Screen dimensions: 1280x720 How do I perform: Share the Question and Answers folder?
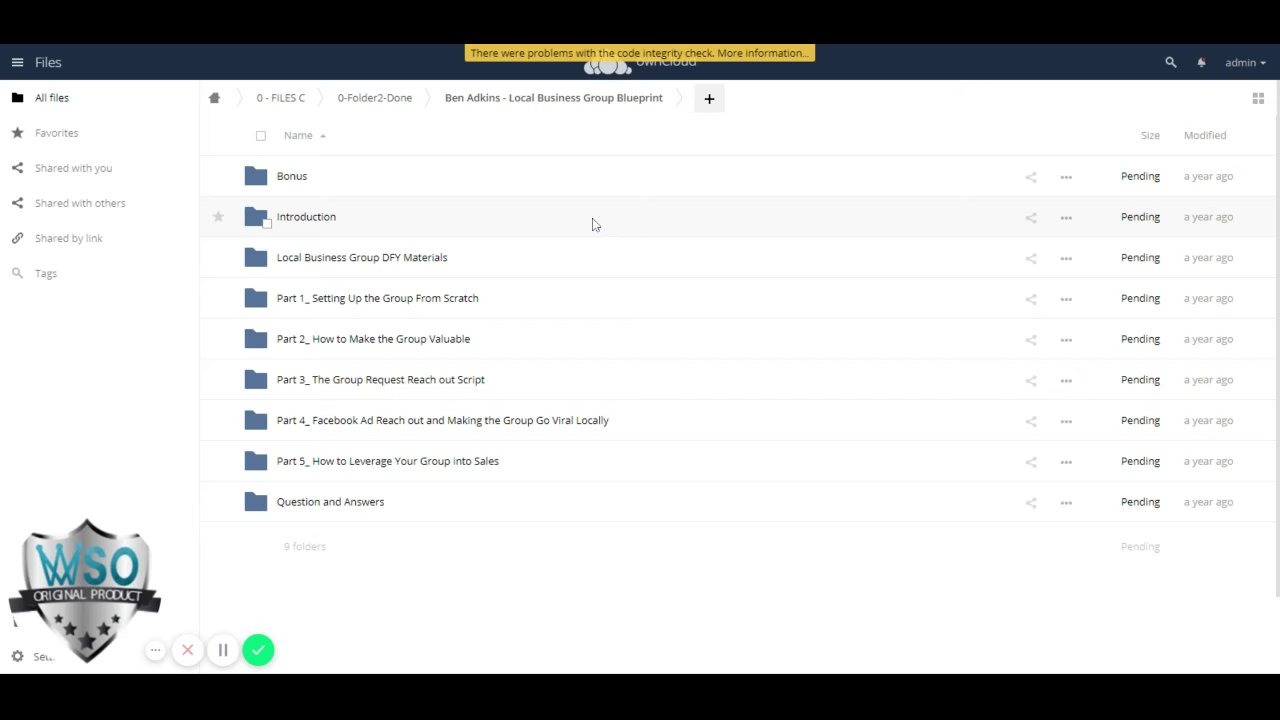click(x=1031, y=503)
